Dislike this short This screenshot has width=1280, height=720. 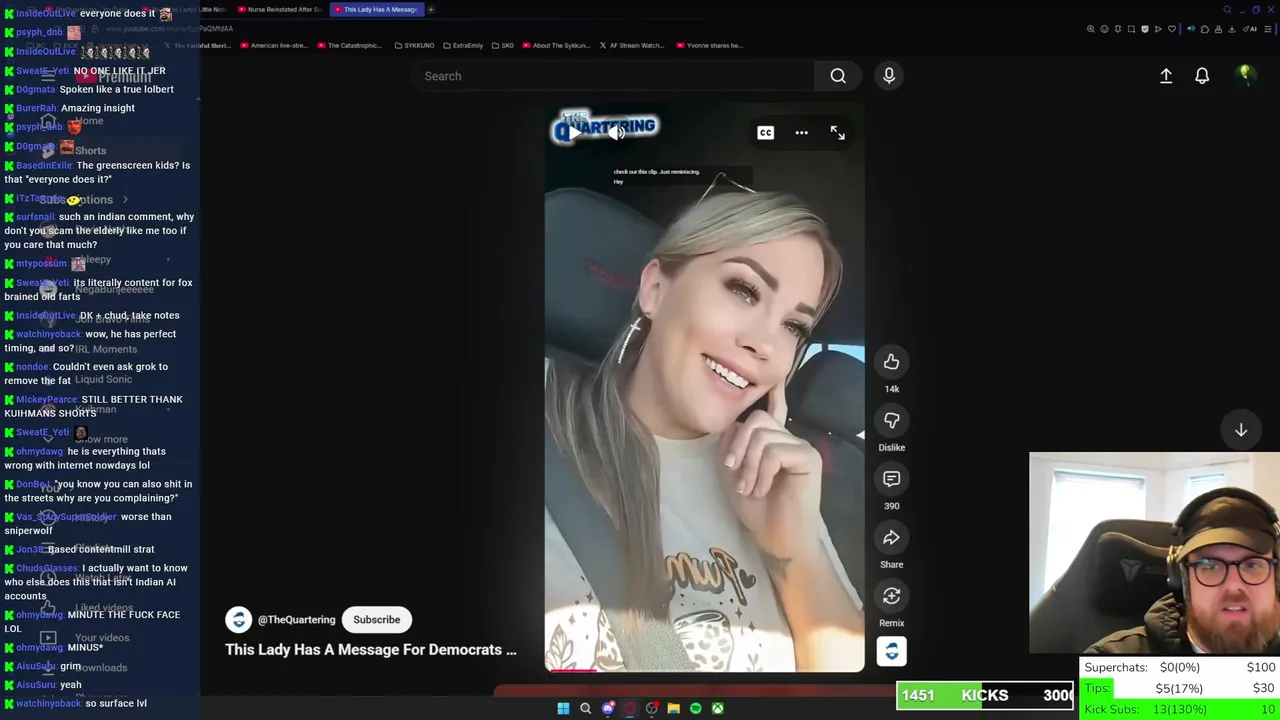891,421
